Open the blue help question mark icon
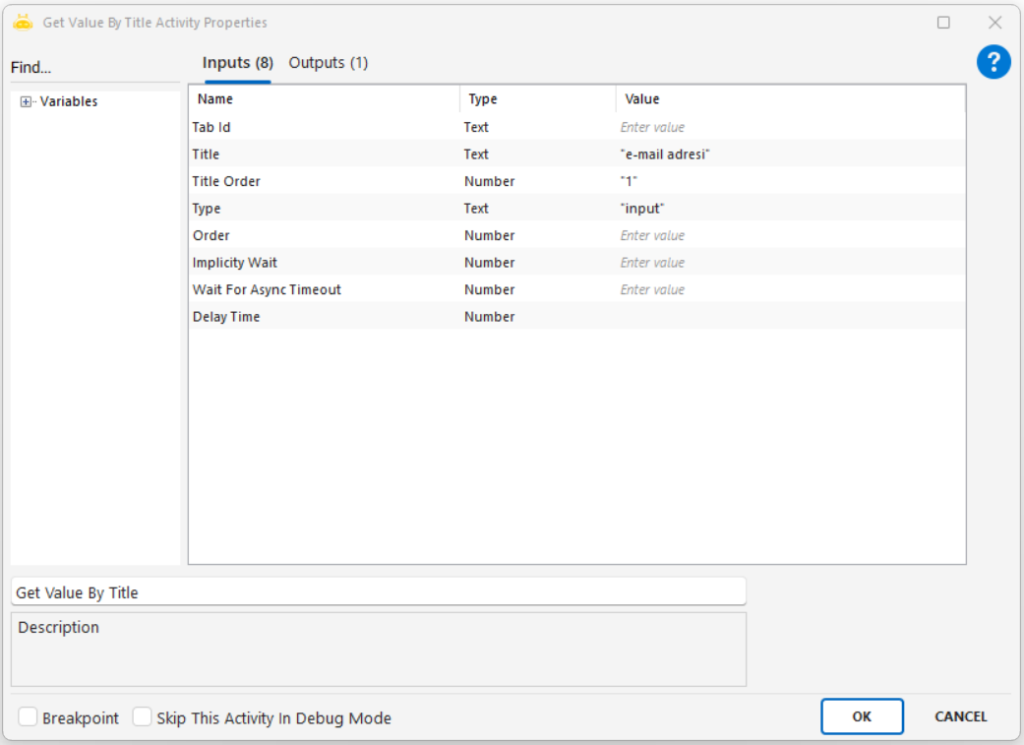 [993, 63]
